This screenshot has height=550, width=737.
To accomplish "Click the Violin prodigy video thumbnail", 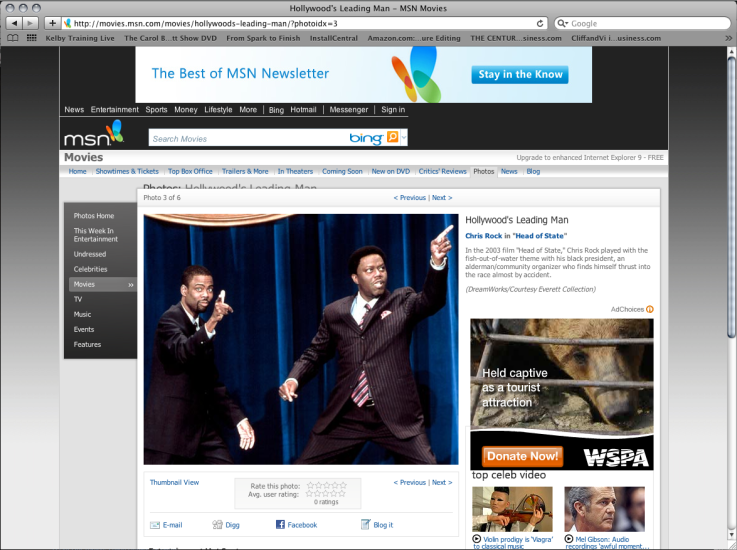I will [512, 510].
